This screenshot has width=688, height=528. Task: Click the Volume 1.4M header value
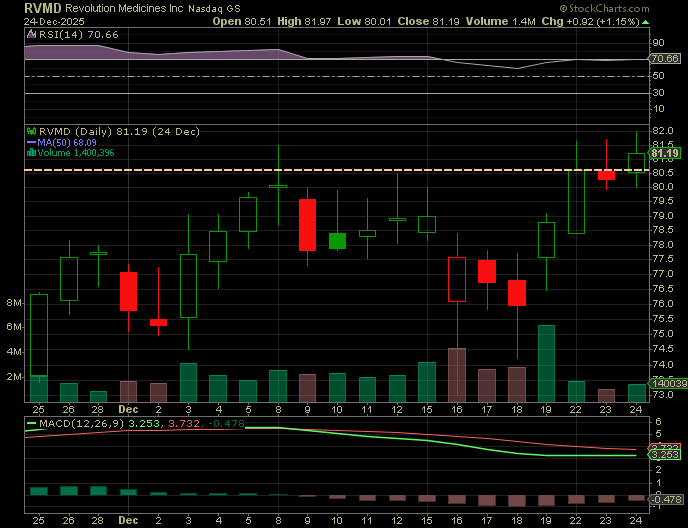(x=501, y=22)
